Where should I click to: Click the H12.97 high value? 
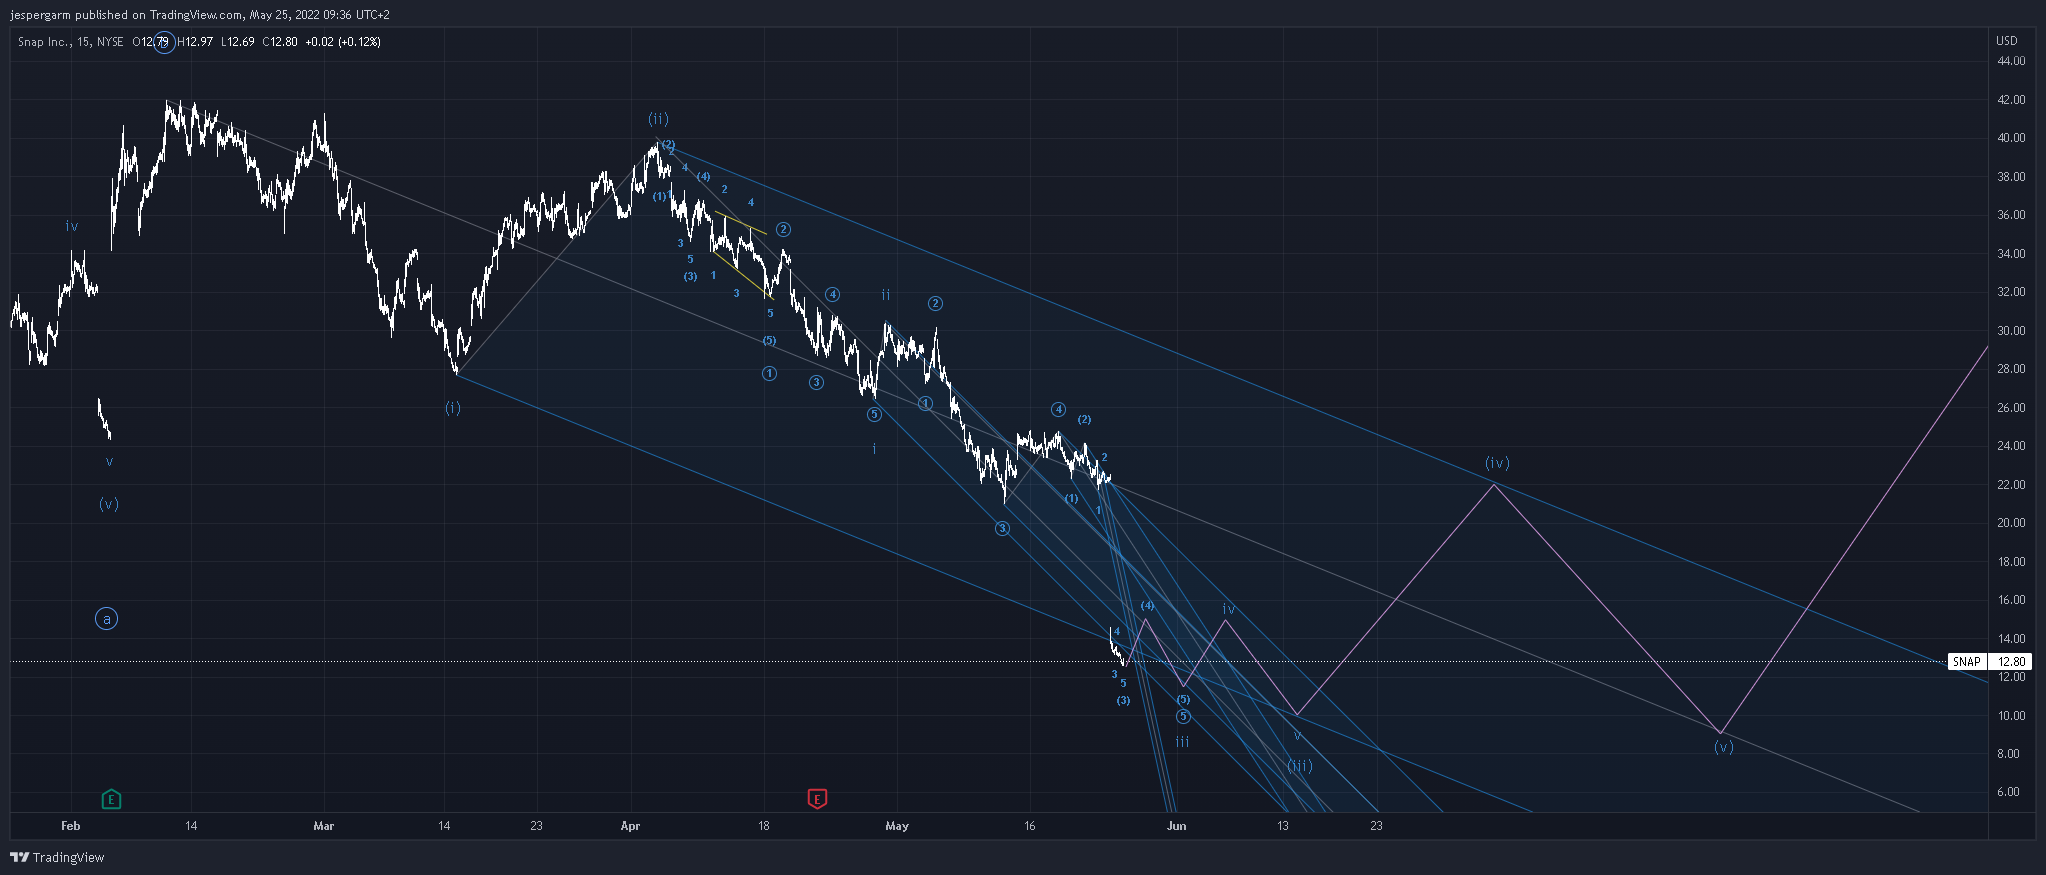pyautogui.click(x=195, y=42)
